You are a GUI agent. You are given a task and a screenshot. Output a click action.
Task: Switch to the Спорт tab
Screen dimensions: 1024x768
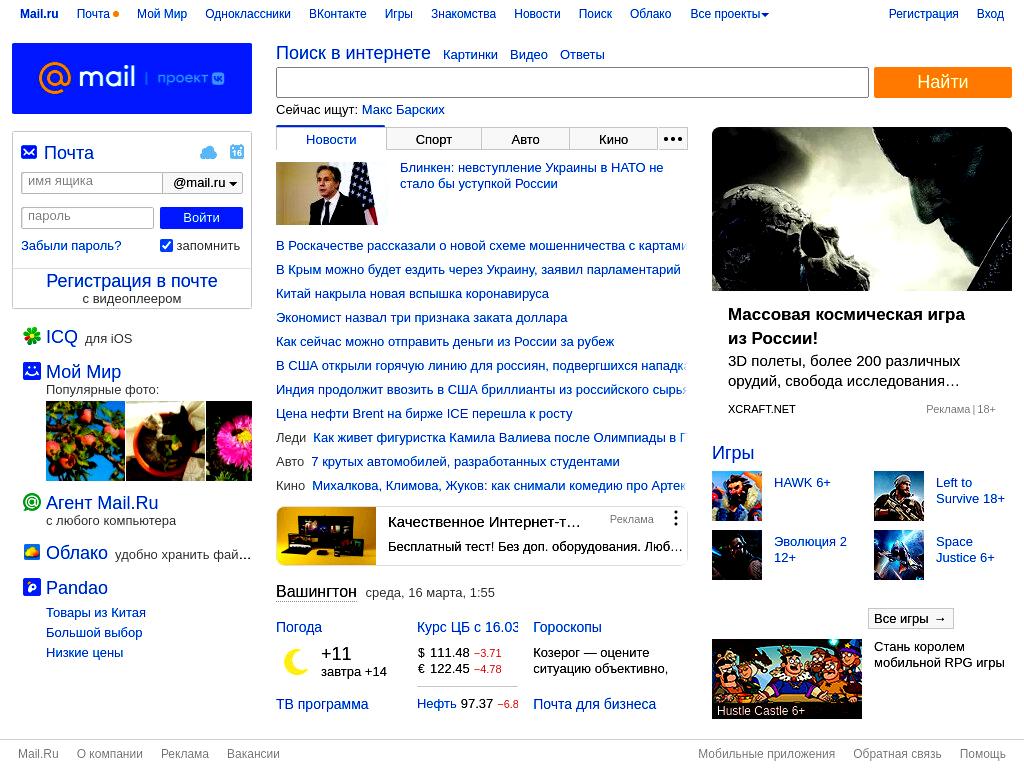434,139
